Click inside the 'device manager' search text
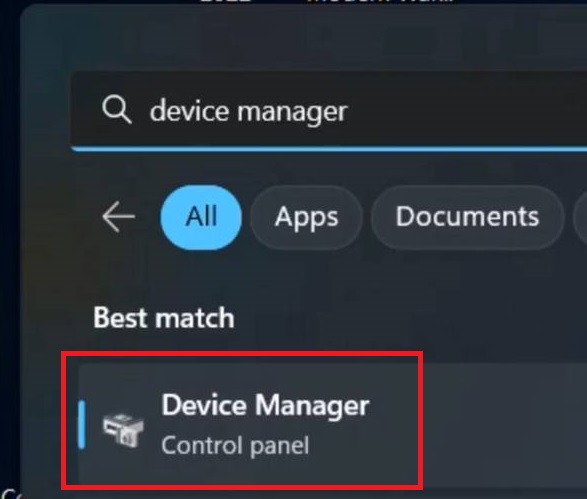 [x=248, y=112]
